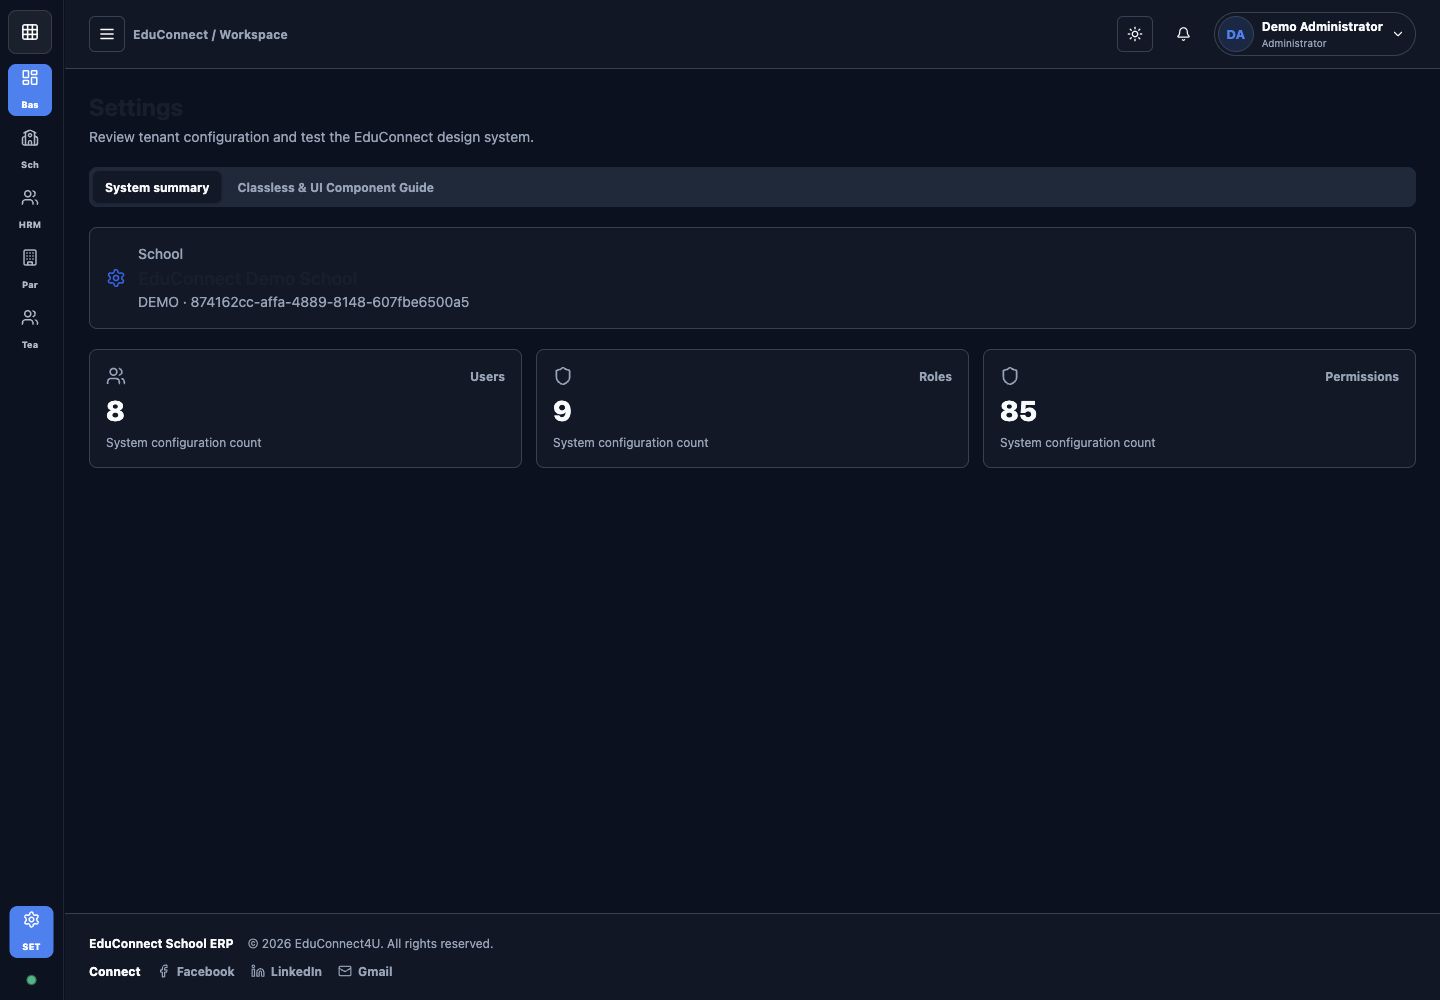Screen dimensions: 1440x1000
Task: Open the Tea teachers sidebar module
Action: tap(30, 329)
